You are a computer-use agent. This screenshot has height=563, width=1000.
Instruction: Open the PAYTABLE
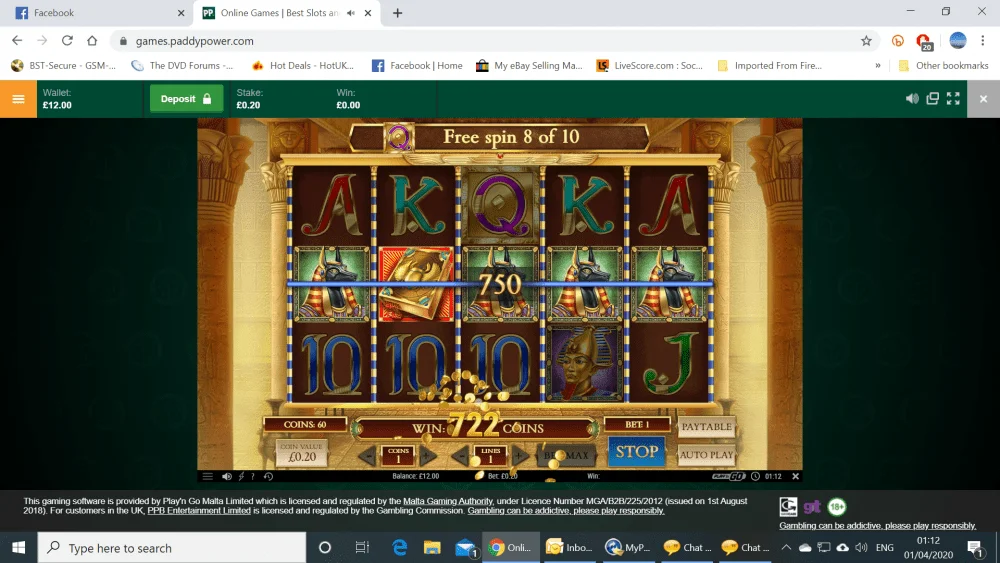pos(706,427)
